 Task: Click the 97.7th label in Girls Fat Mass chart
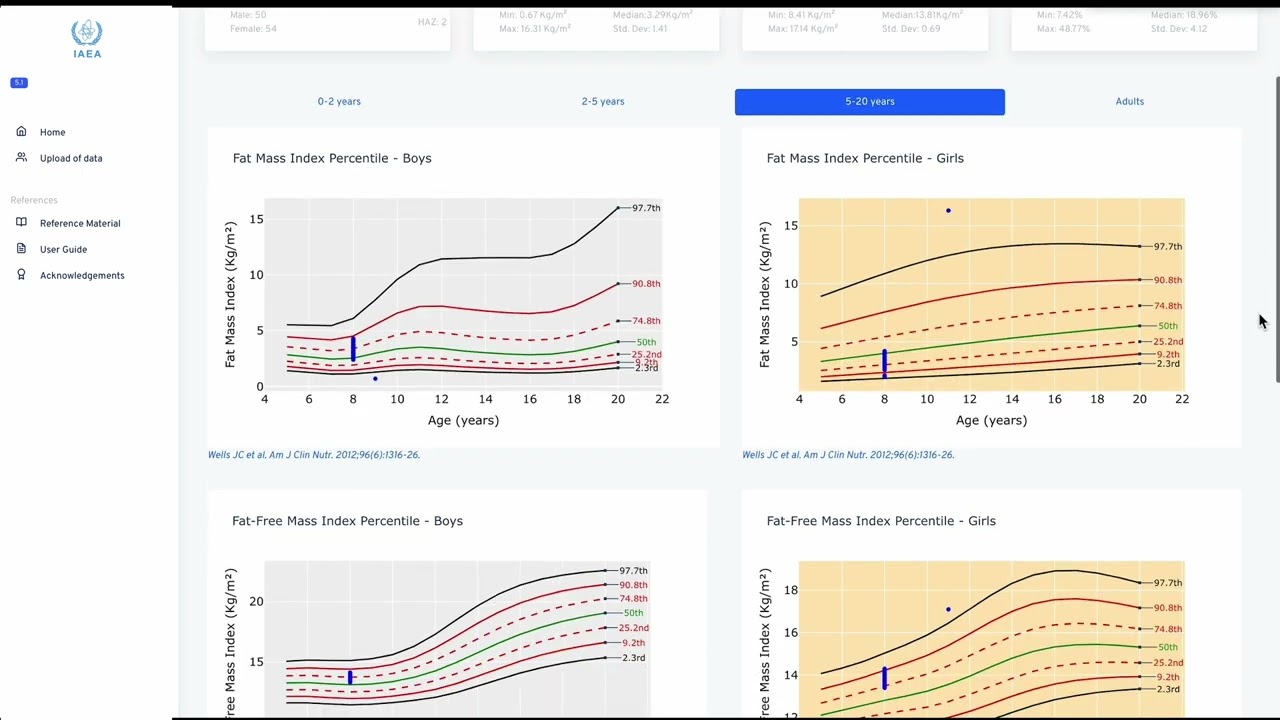[1168, 247]
